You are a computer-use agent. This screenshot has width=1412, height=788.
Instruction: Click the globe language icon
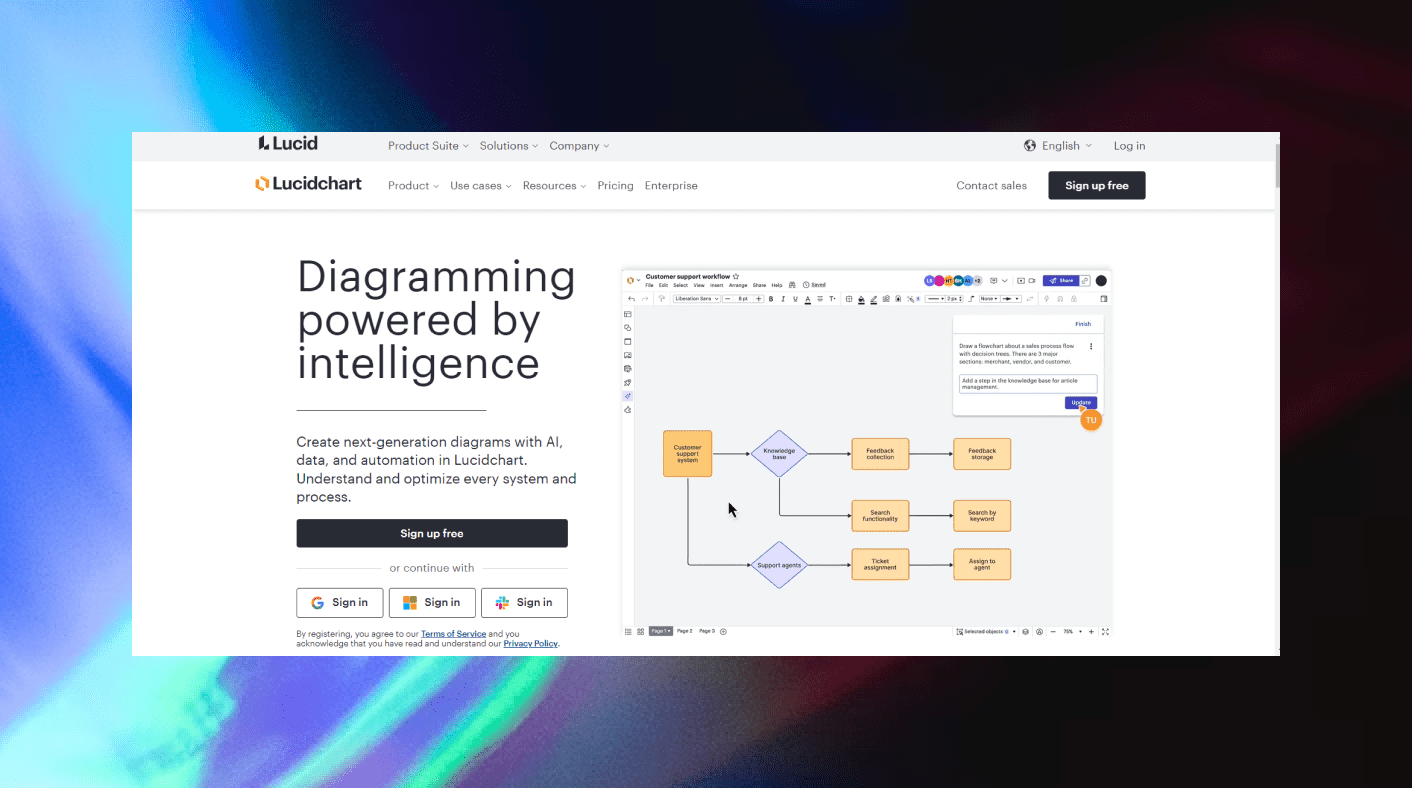coord(1030,146)
